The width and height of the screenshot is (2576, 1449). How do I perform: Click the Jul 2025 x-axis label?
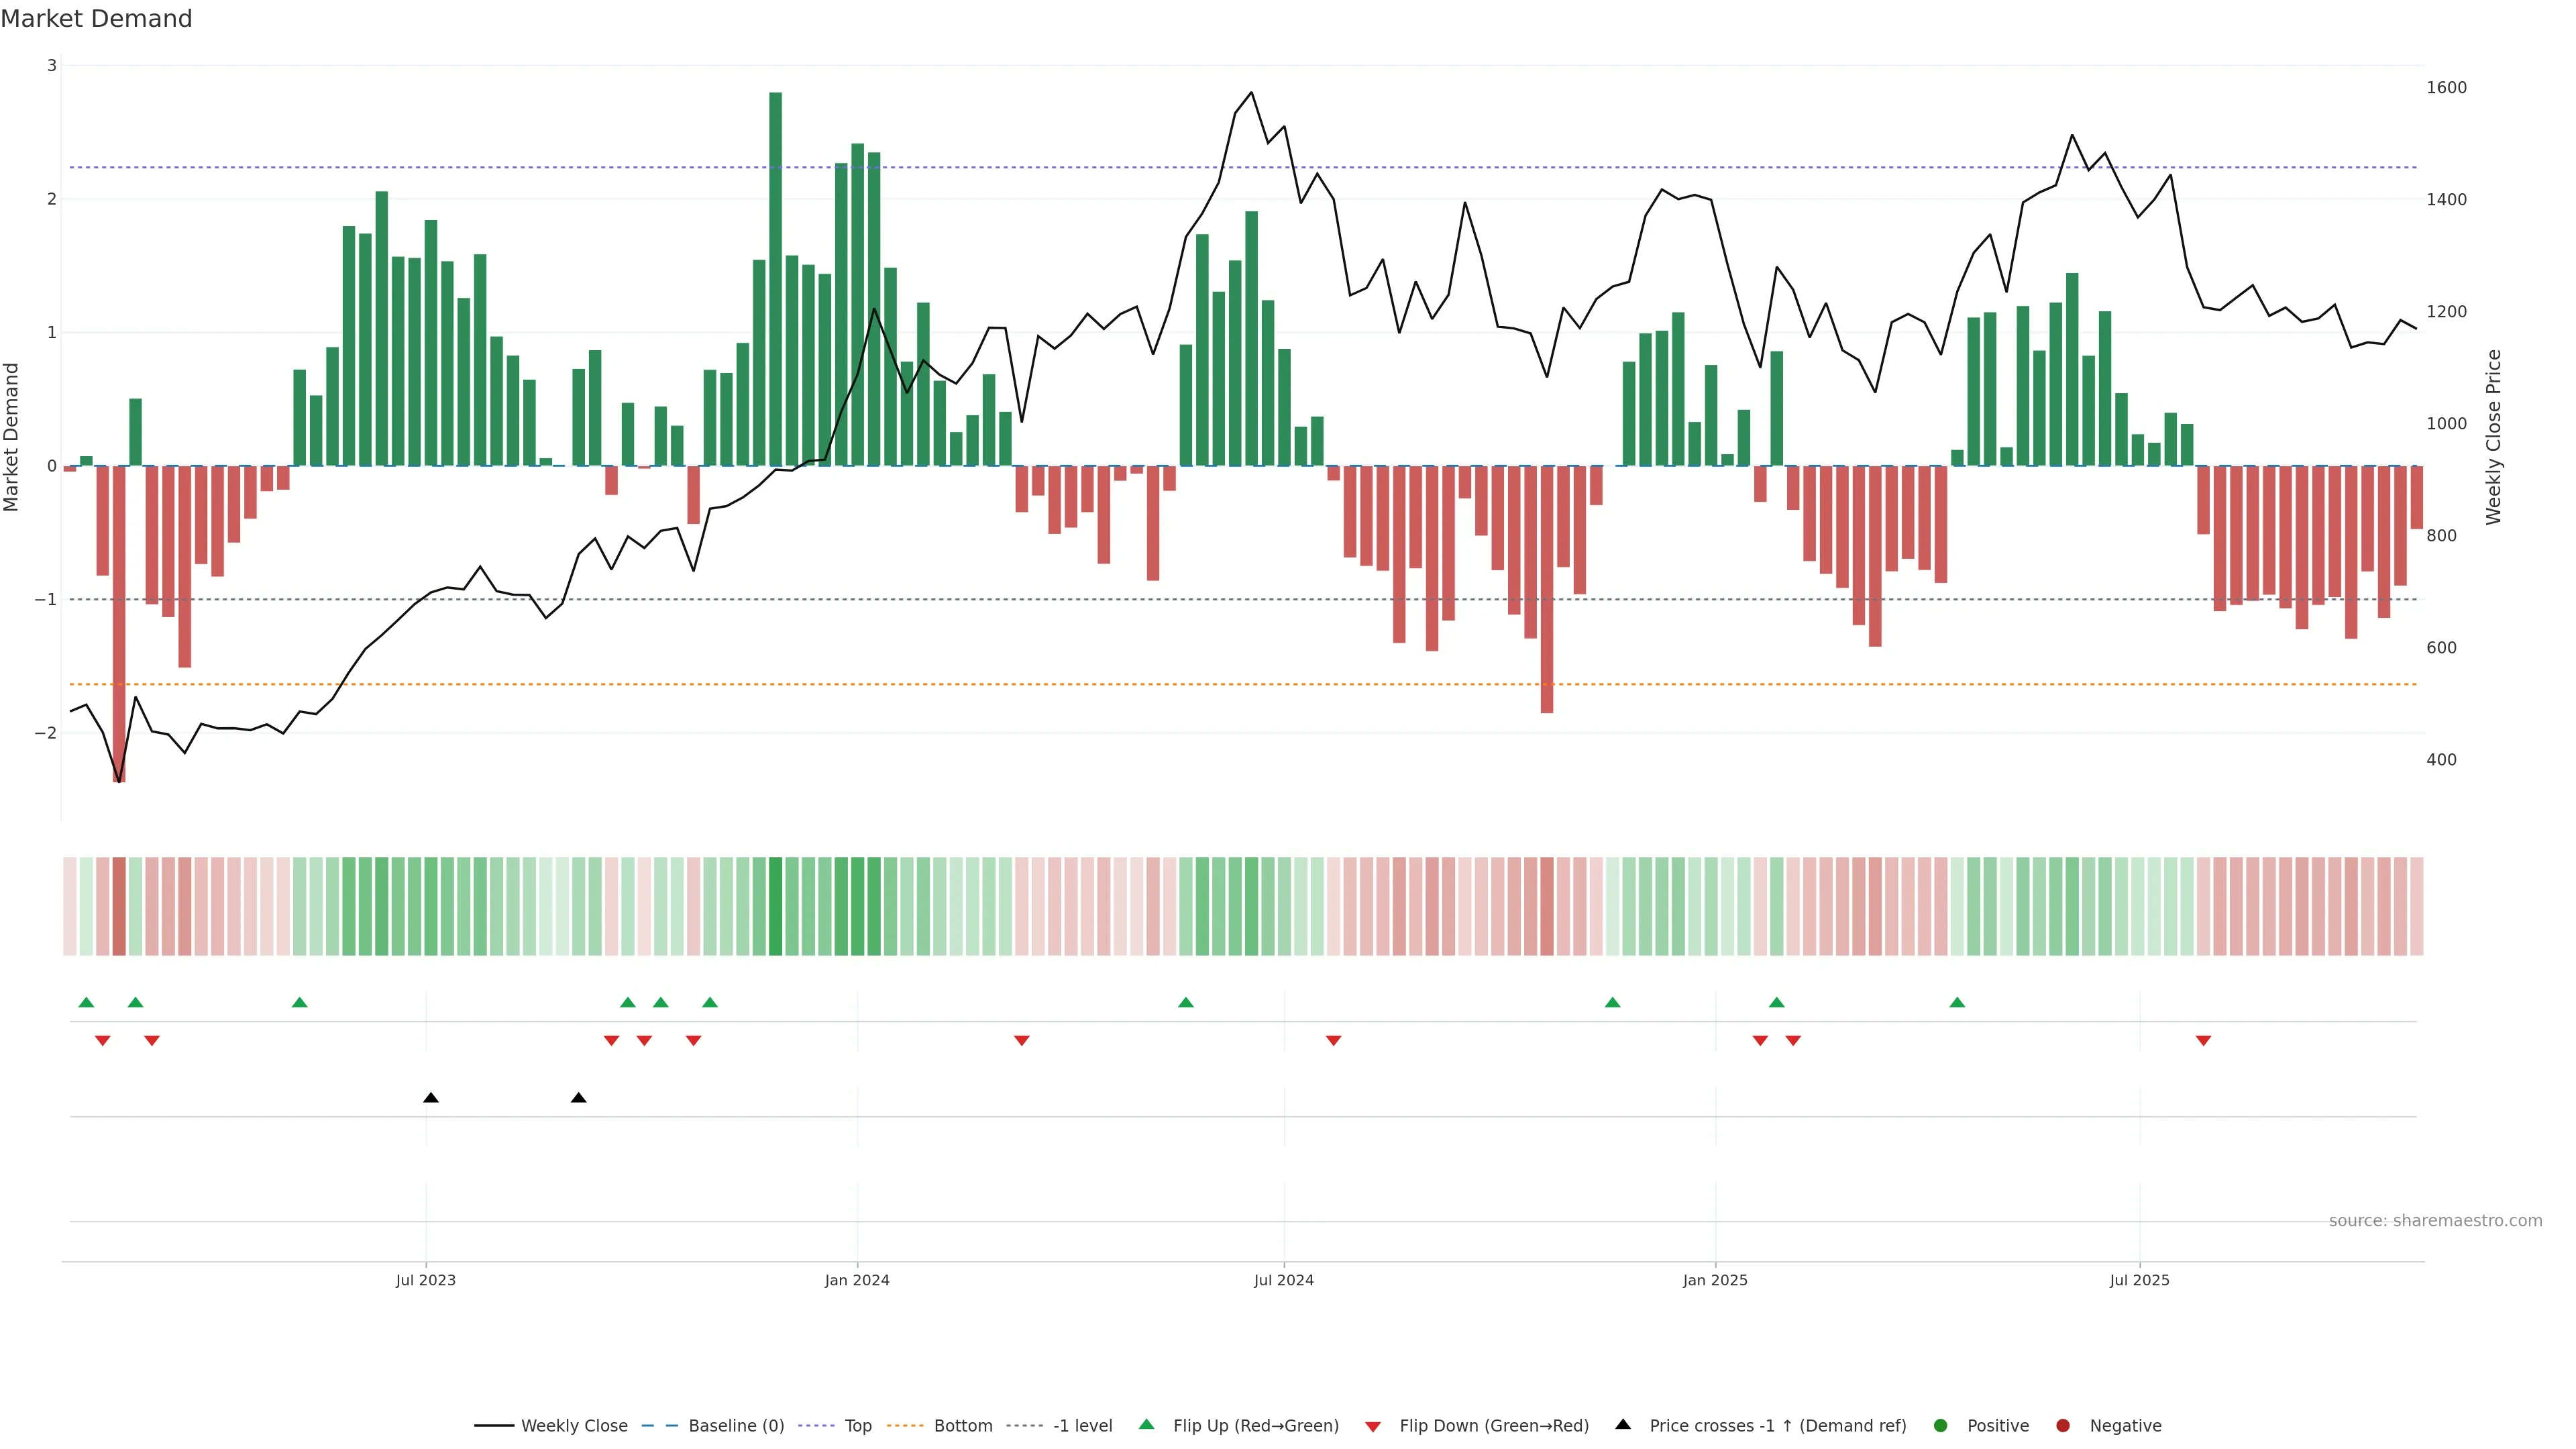point(2139,1280)
